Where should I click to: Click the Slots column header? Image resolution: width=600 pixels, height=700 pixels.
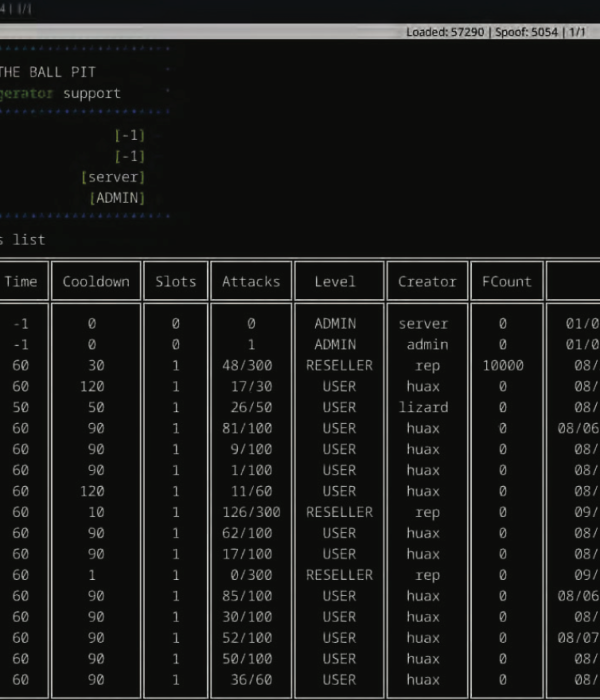tap(176, 281)
